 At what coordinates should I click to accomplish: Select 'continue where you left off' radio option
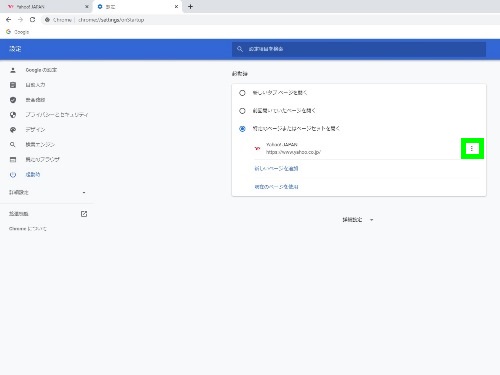242,111
